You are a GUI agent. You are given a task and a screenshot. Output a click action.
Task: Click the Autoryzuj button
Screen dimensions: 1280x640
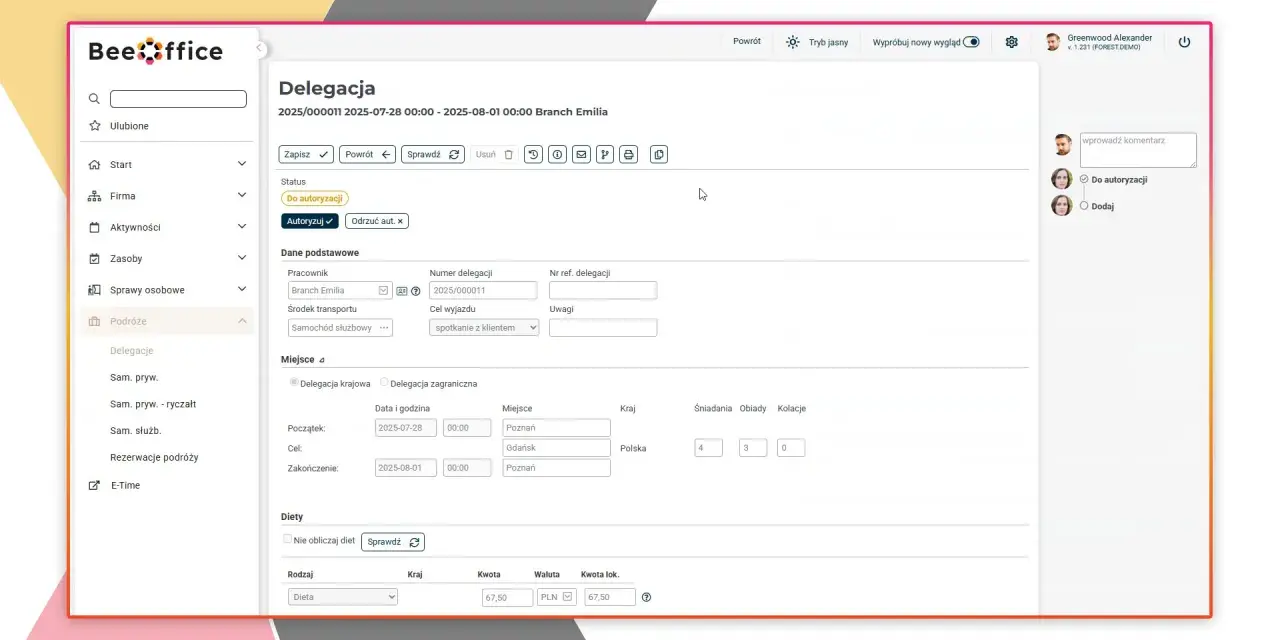(x=310, y=221)
